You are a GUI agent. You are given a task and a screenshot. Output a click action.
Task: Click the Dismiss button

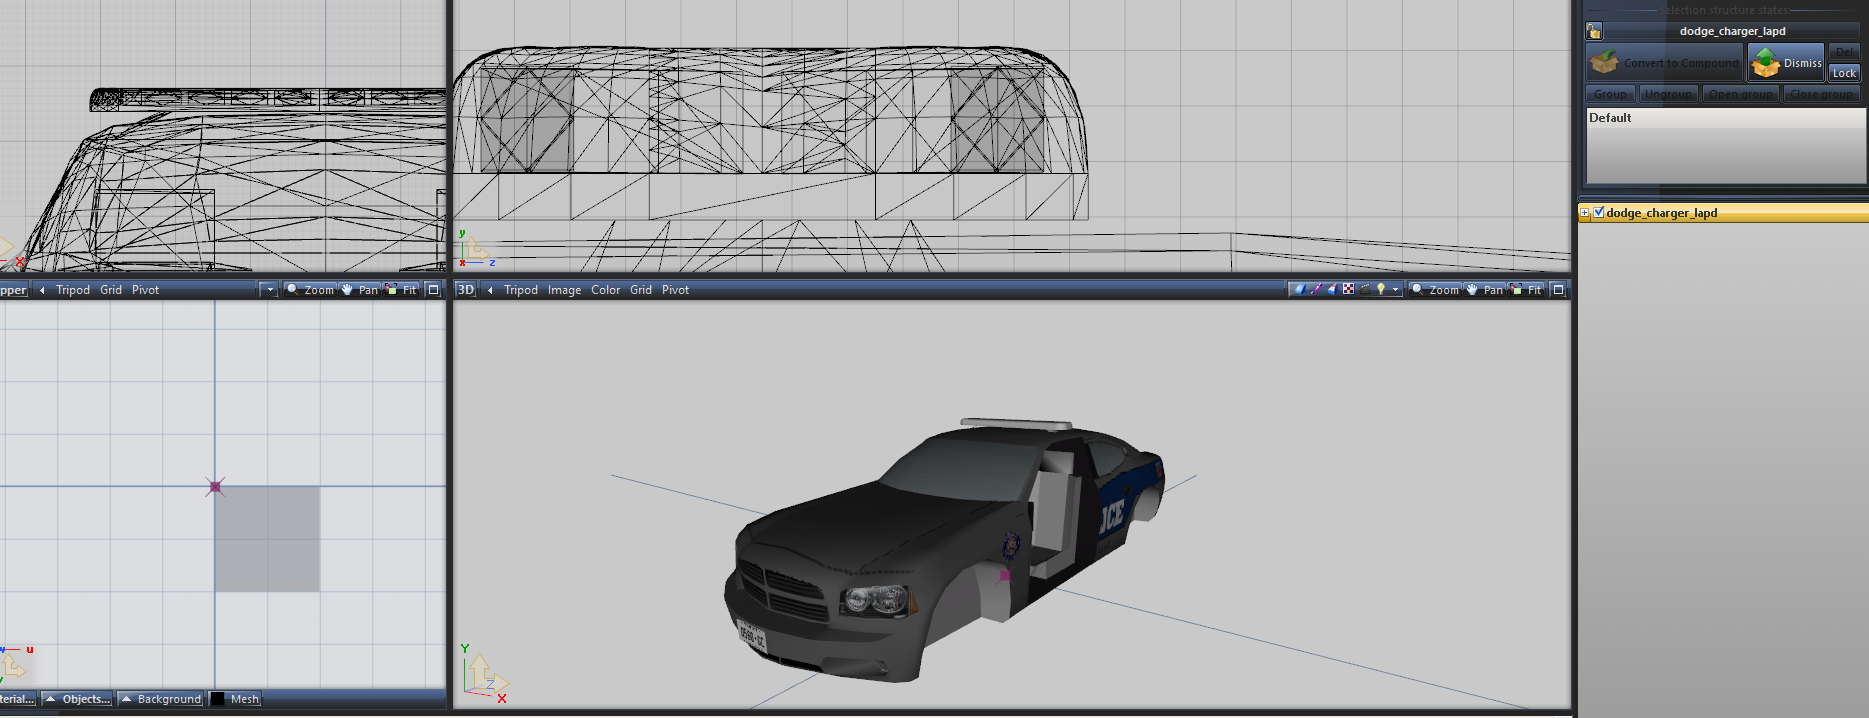click(1786, 62)
